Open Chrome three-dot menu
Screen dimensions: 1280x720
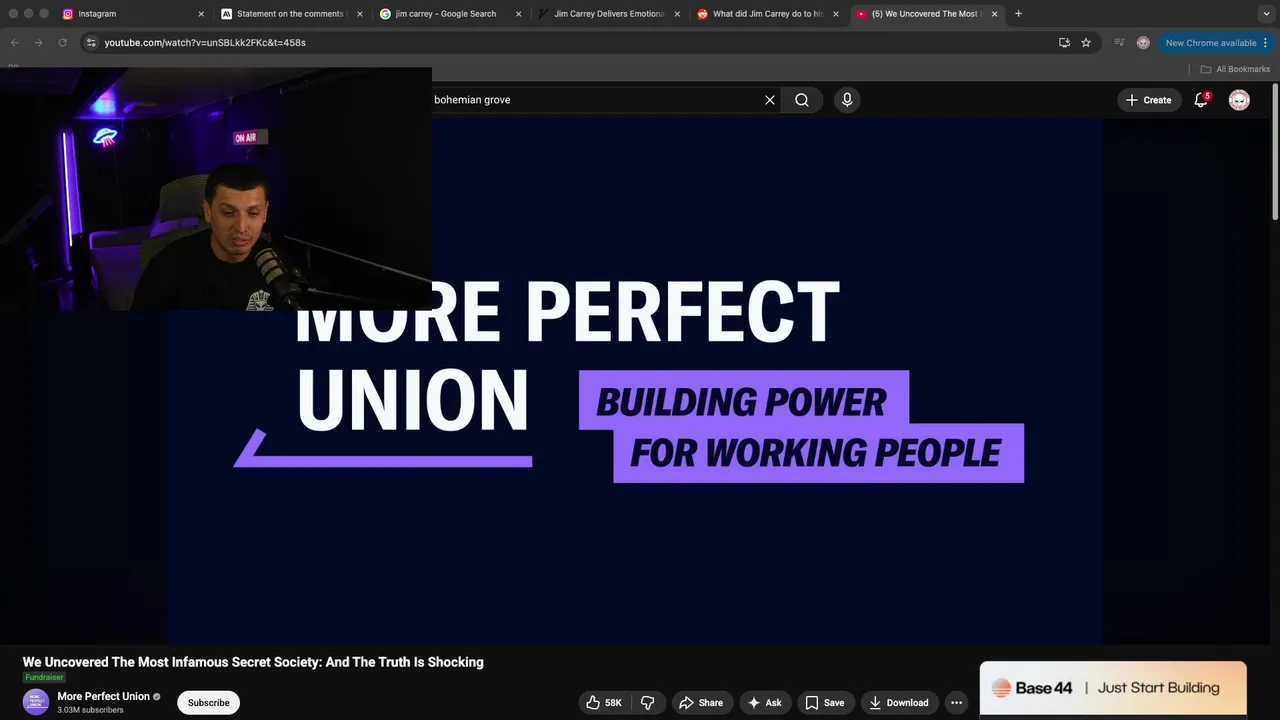[1265, 43]
